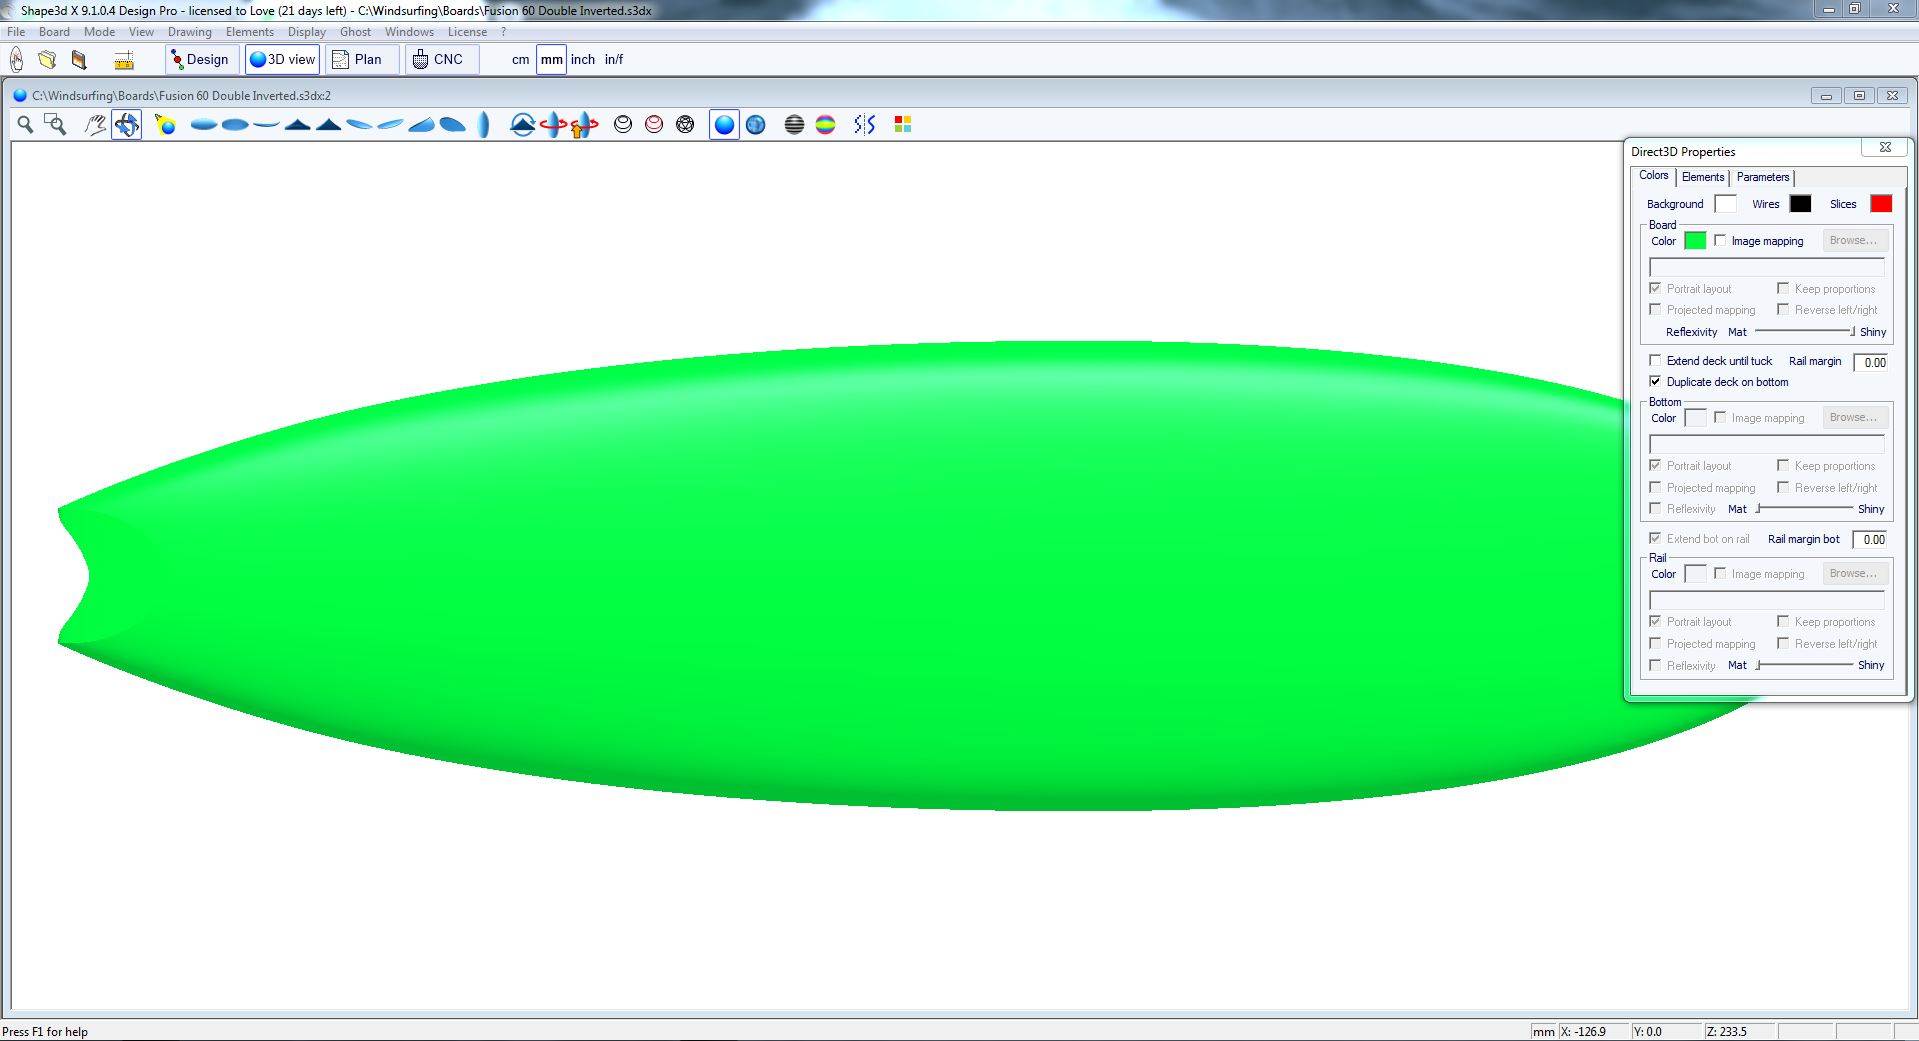
Task: Click the rainbow curvature sphere icon
Action: [825, 125]
